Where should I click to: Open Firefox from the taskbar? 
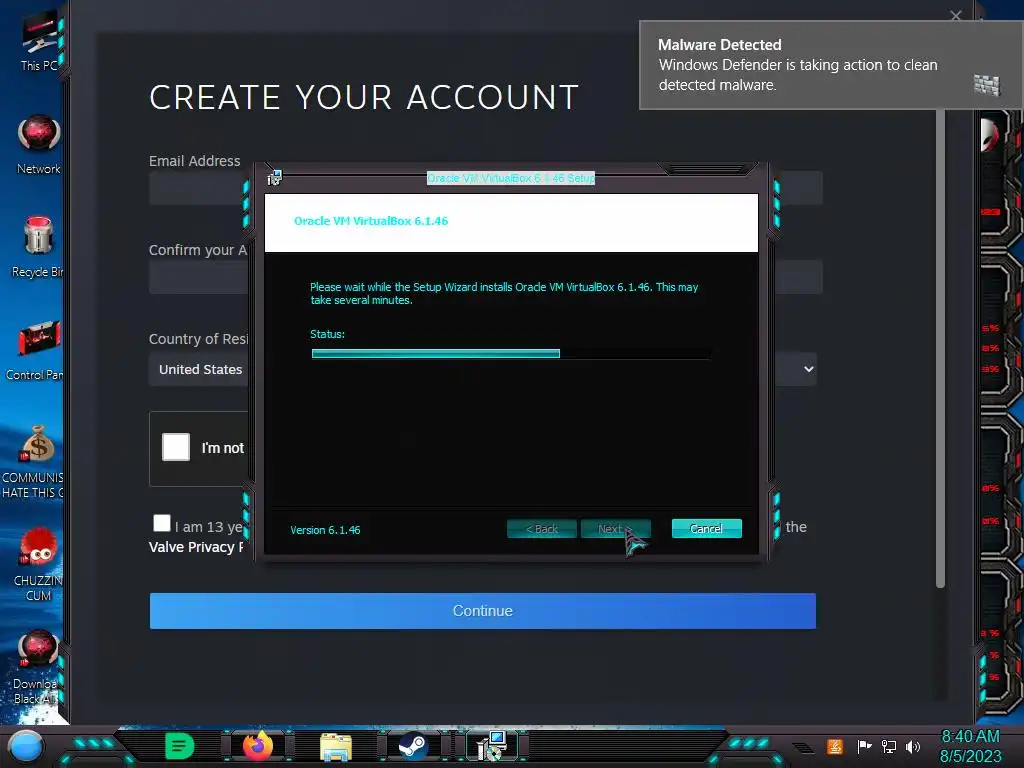point(257,746)
